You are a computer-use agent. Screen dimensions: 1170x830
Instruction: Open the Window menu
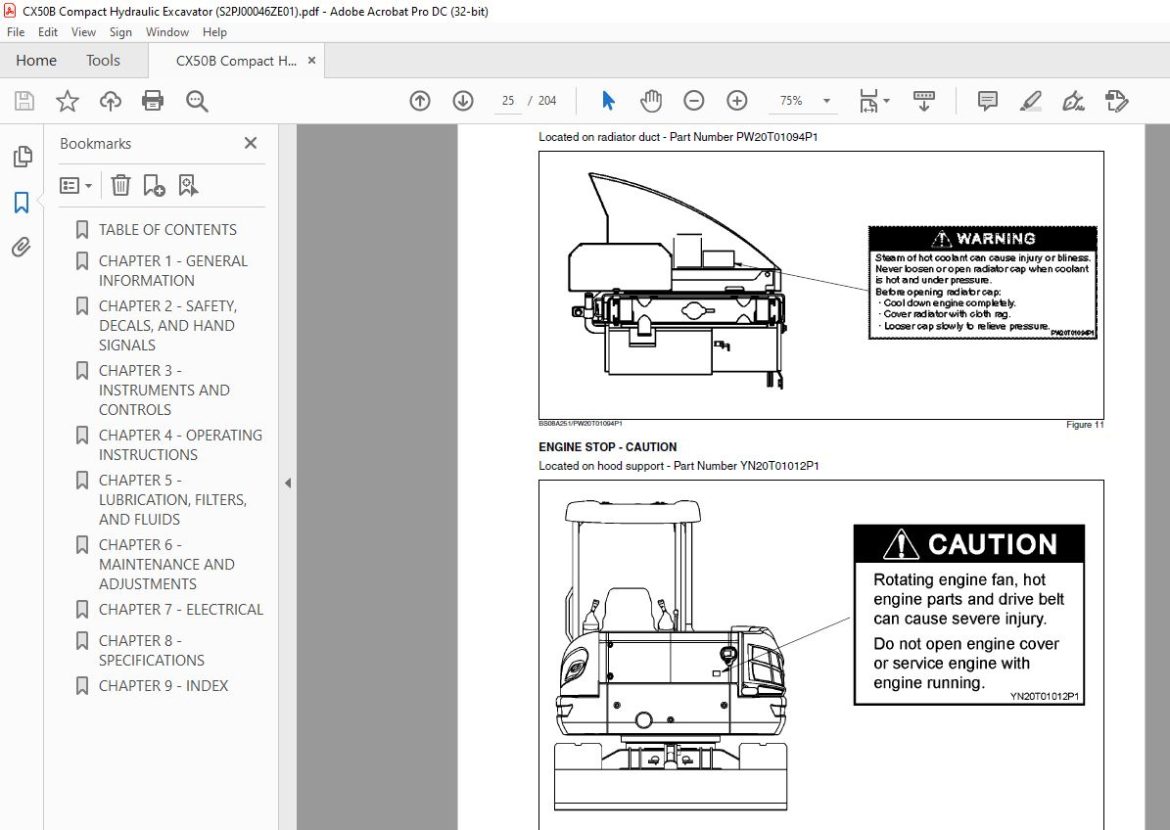[x=167, y=32]
